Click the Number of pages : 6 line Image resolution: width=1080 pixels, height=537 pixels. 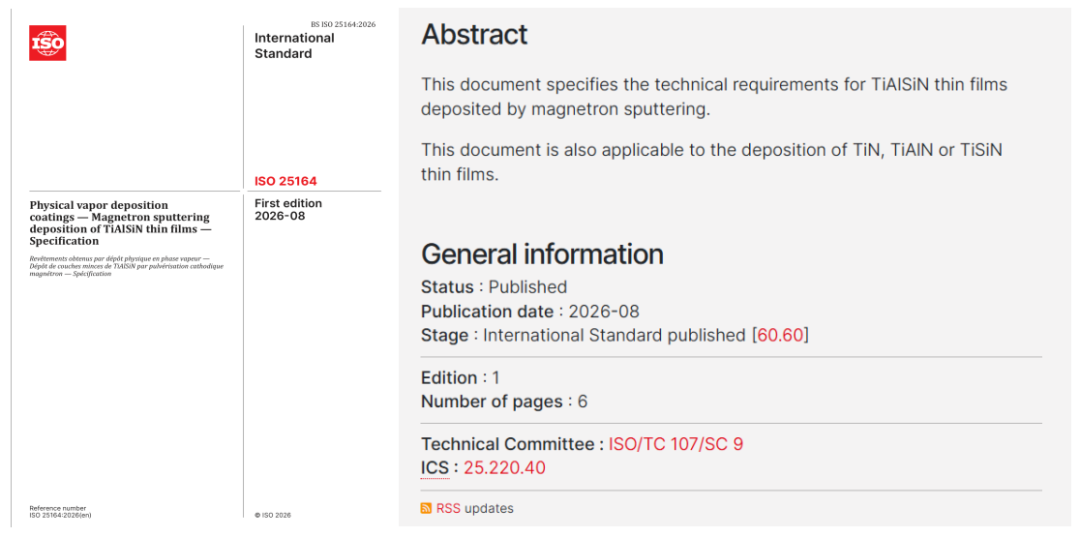(x=504, y=401)
